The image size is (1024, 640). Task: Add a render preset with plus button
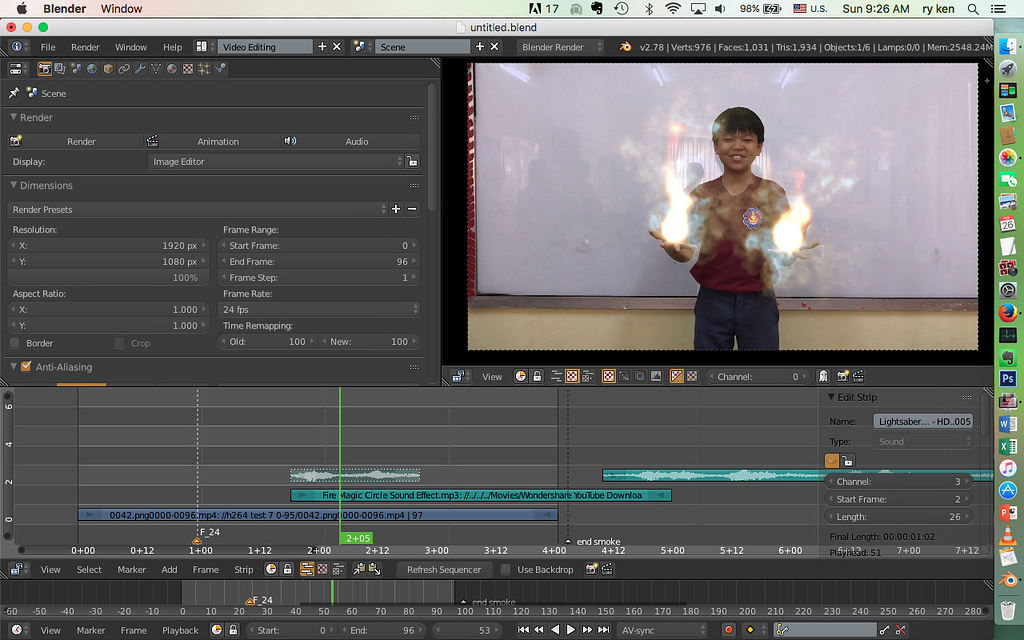396,209
